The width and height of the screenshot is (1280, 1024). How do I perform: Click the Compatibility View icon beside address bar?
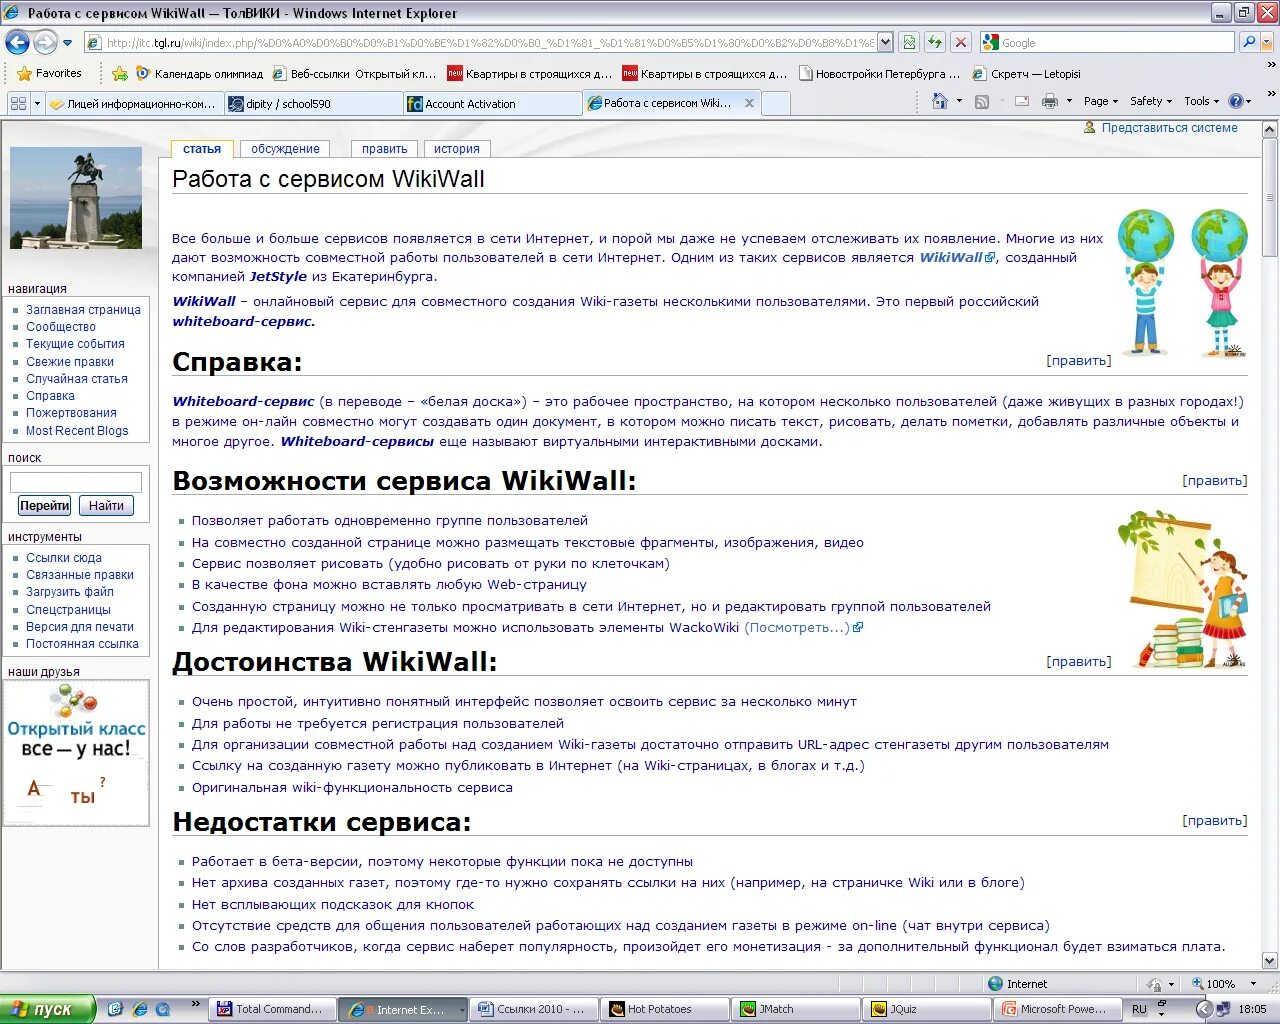pyautogui.click(x=909, y=42)
